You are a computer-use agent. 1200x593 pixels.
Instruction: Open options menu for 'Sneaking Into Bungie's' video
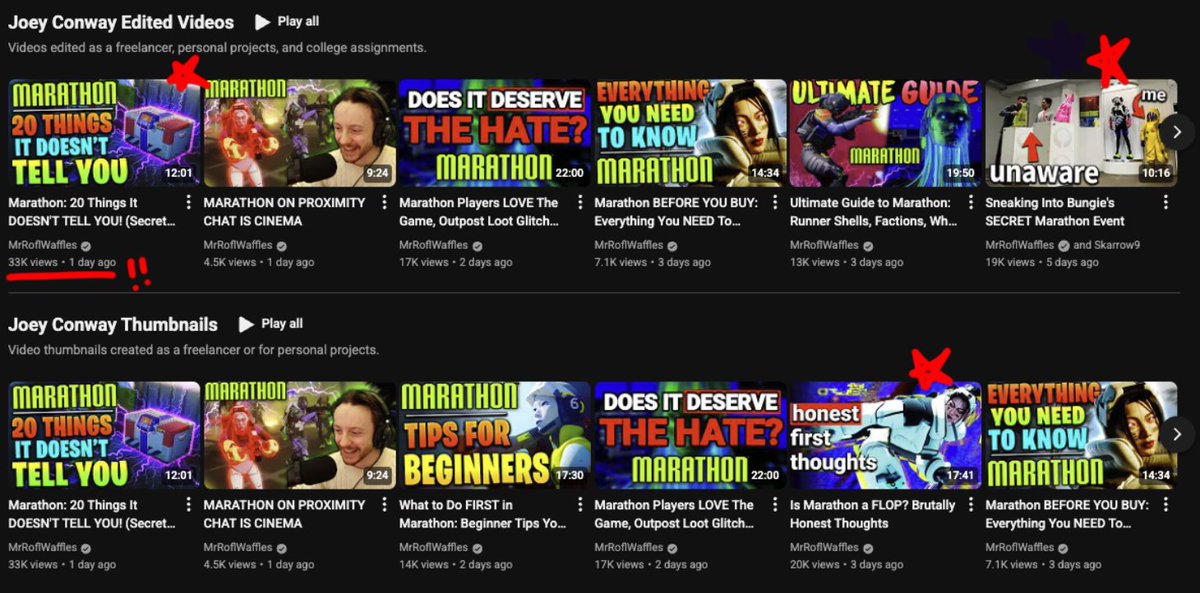click(1165, 203)
